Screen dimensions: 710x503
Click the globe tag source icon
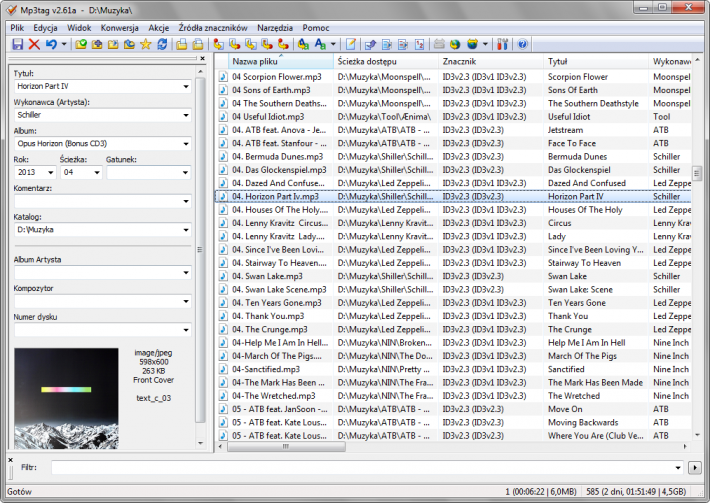(455, 44)
